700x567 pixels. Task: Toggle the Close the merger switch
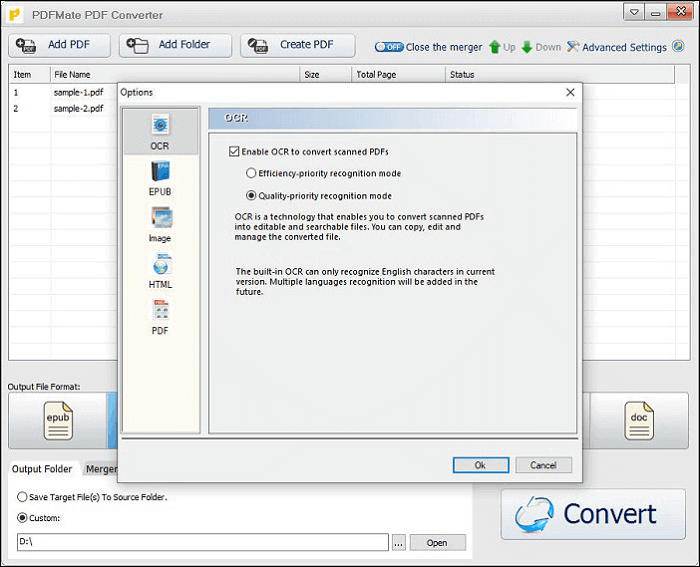point(389,47)
